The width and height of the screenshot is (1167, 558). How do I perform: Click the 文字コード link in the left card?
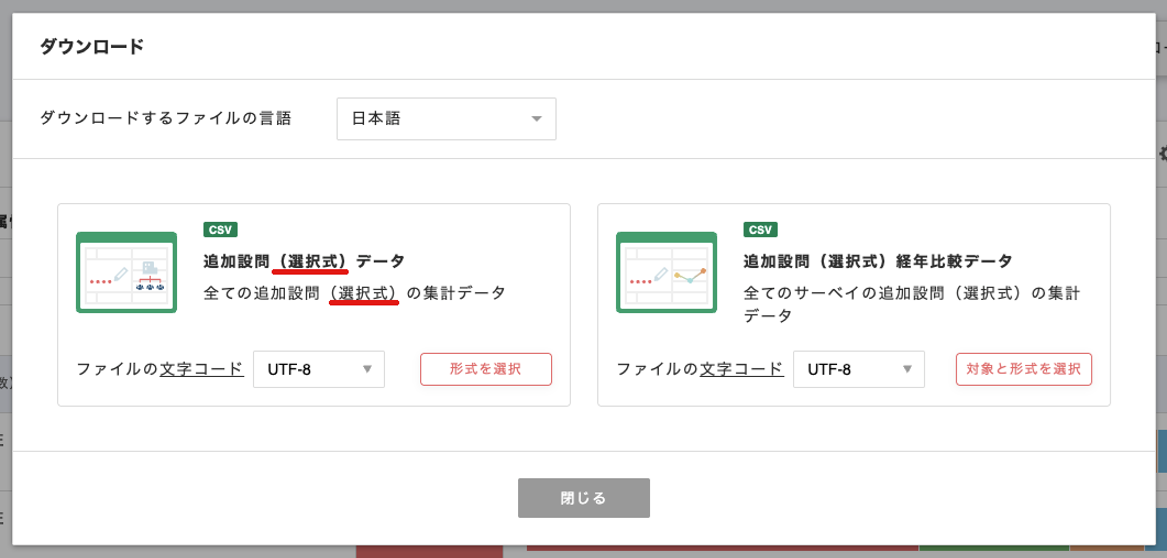pos(201,369)
